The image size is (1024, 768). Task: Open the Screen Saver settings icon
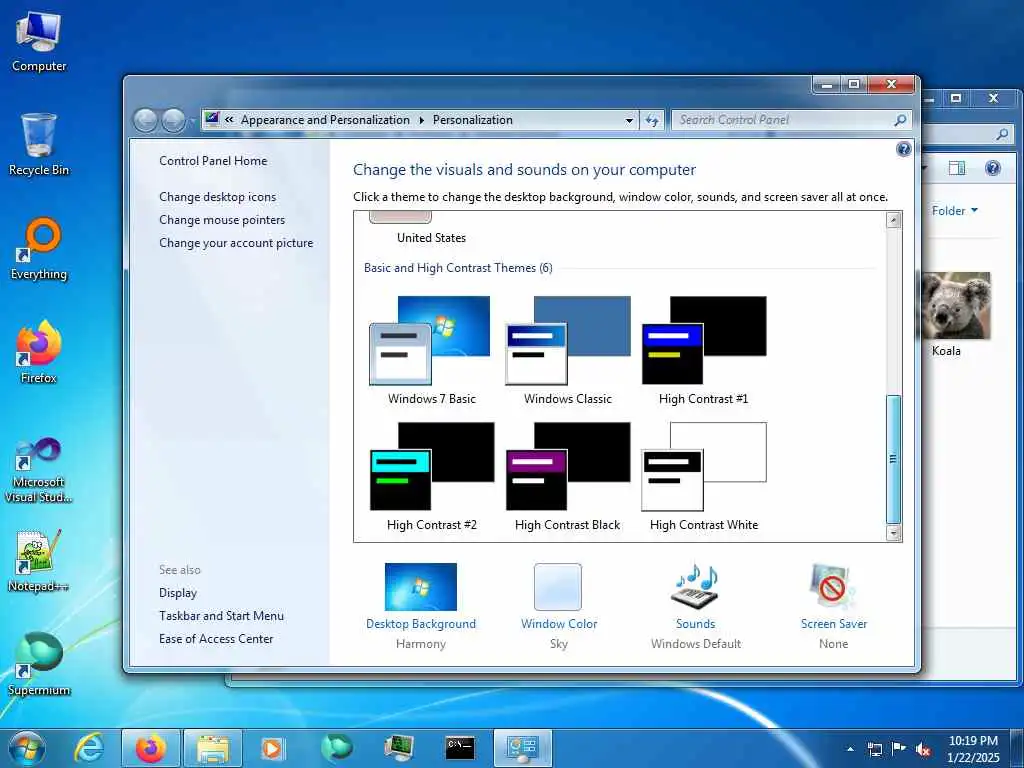pos(833,586)
